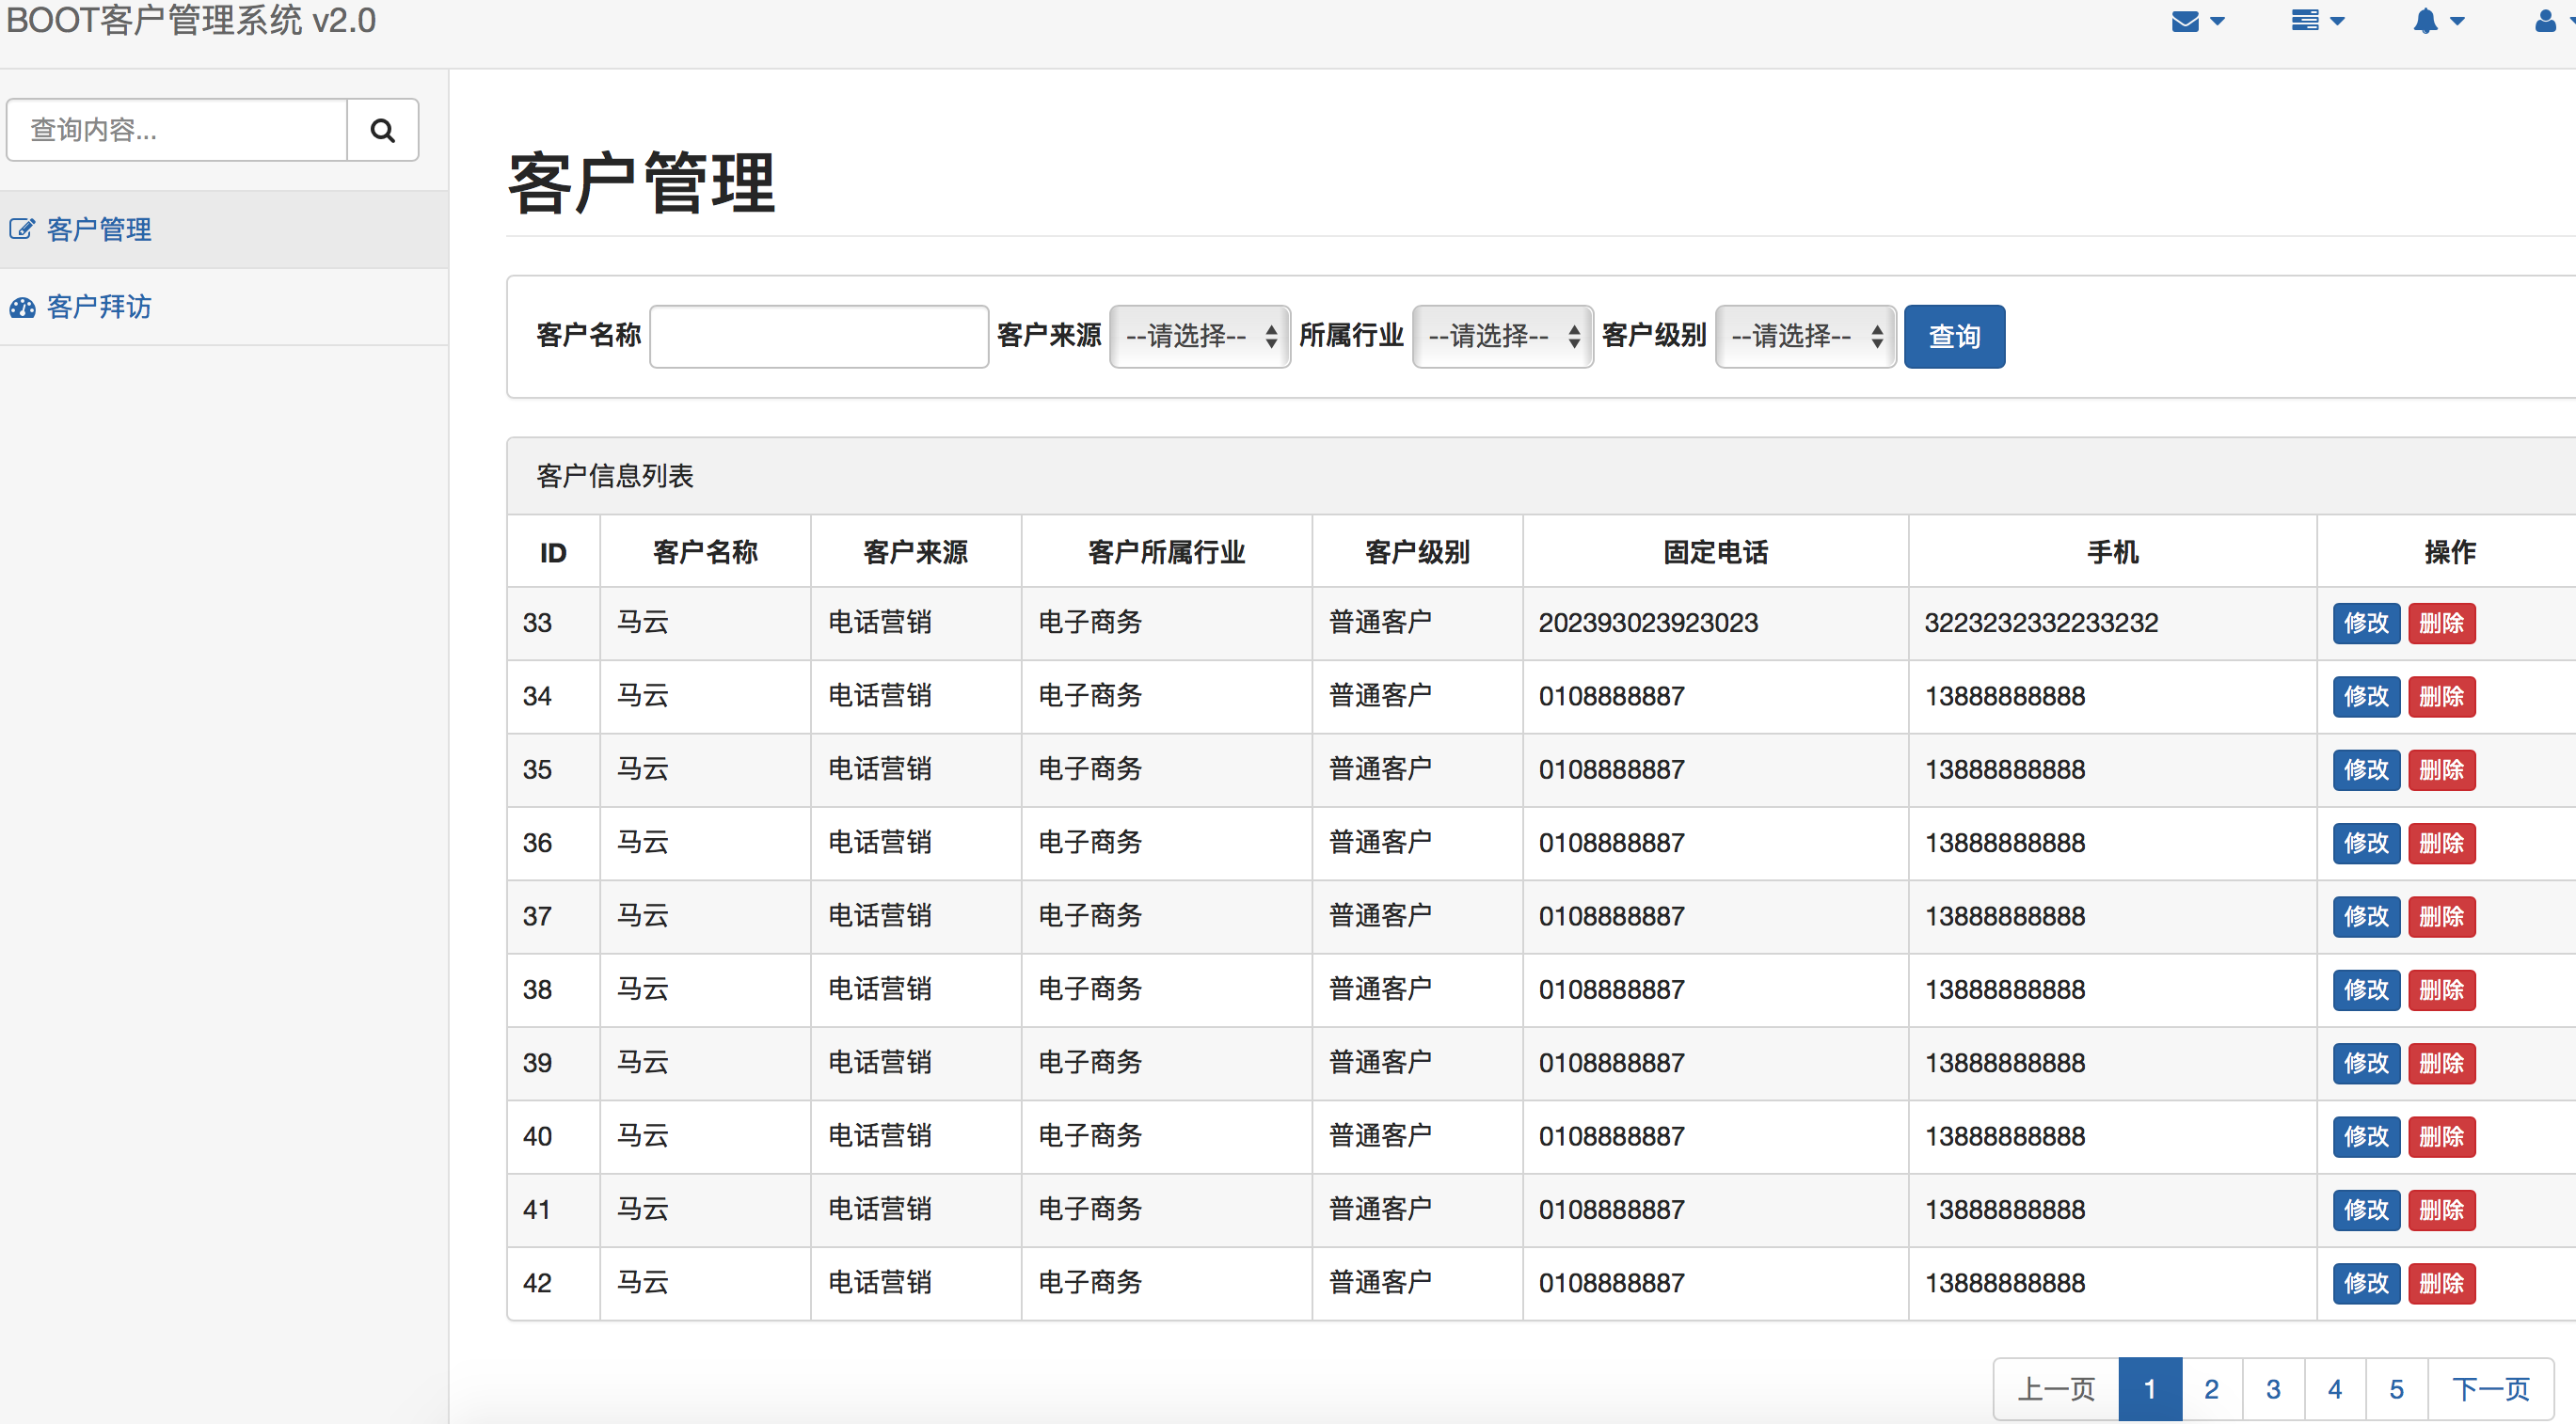Image resolution: width=2576 pixels, height=1424 pixels.
Task: Click 修改 for customer ID 36
Action: (x=2366, y=843)
